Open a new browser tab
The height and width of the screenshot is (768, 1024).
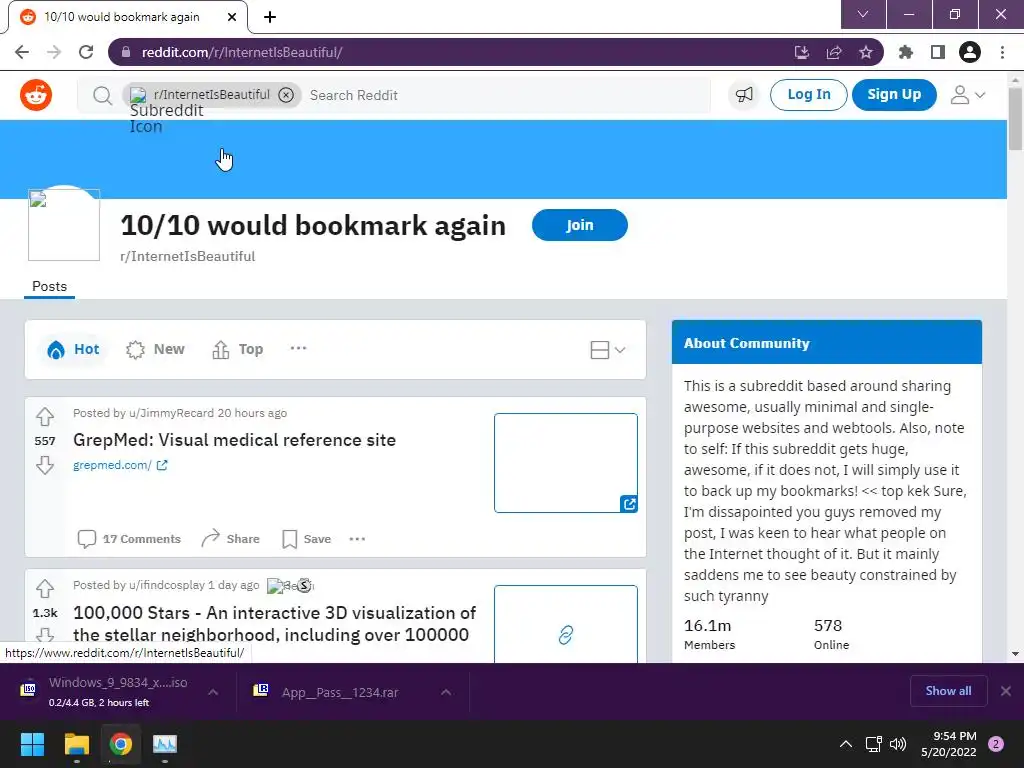[270, 17]
